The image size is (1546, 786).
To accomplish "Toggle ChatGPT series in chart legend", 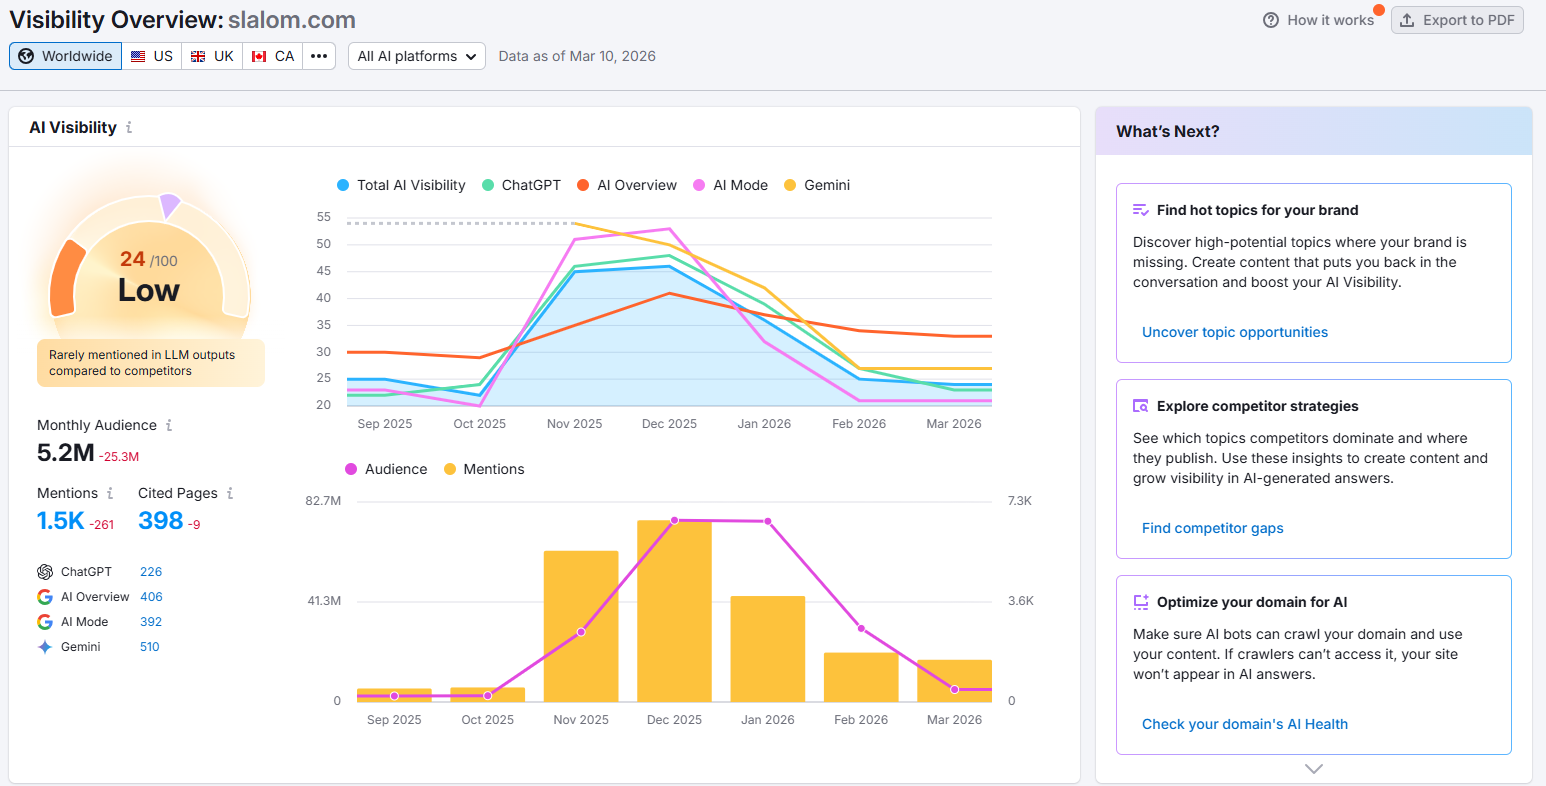I will click(522, 185).
